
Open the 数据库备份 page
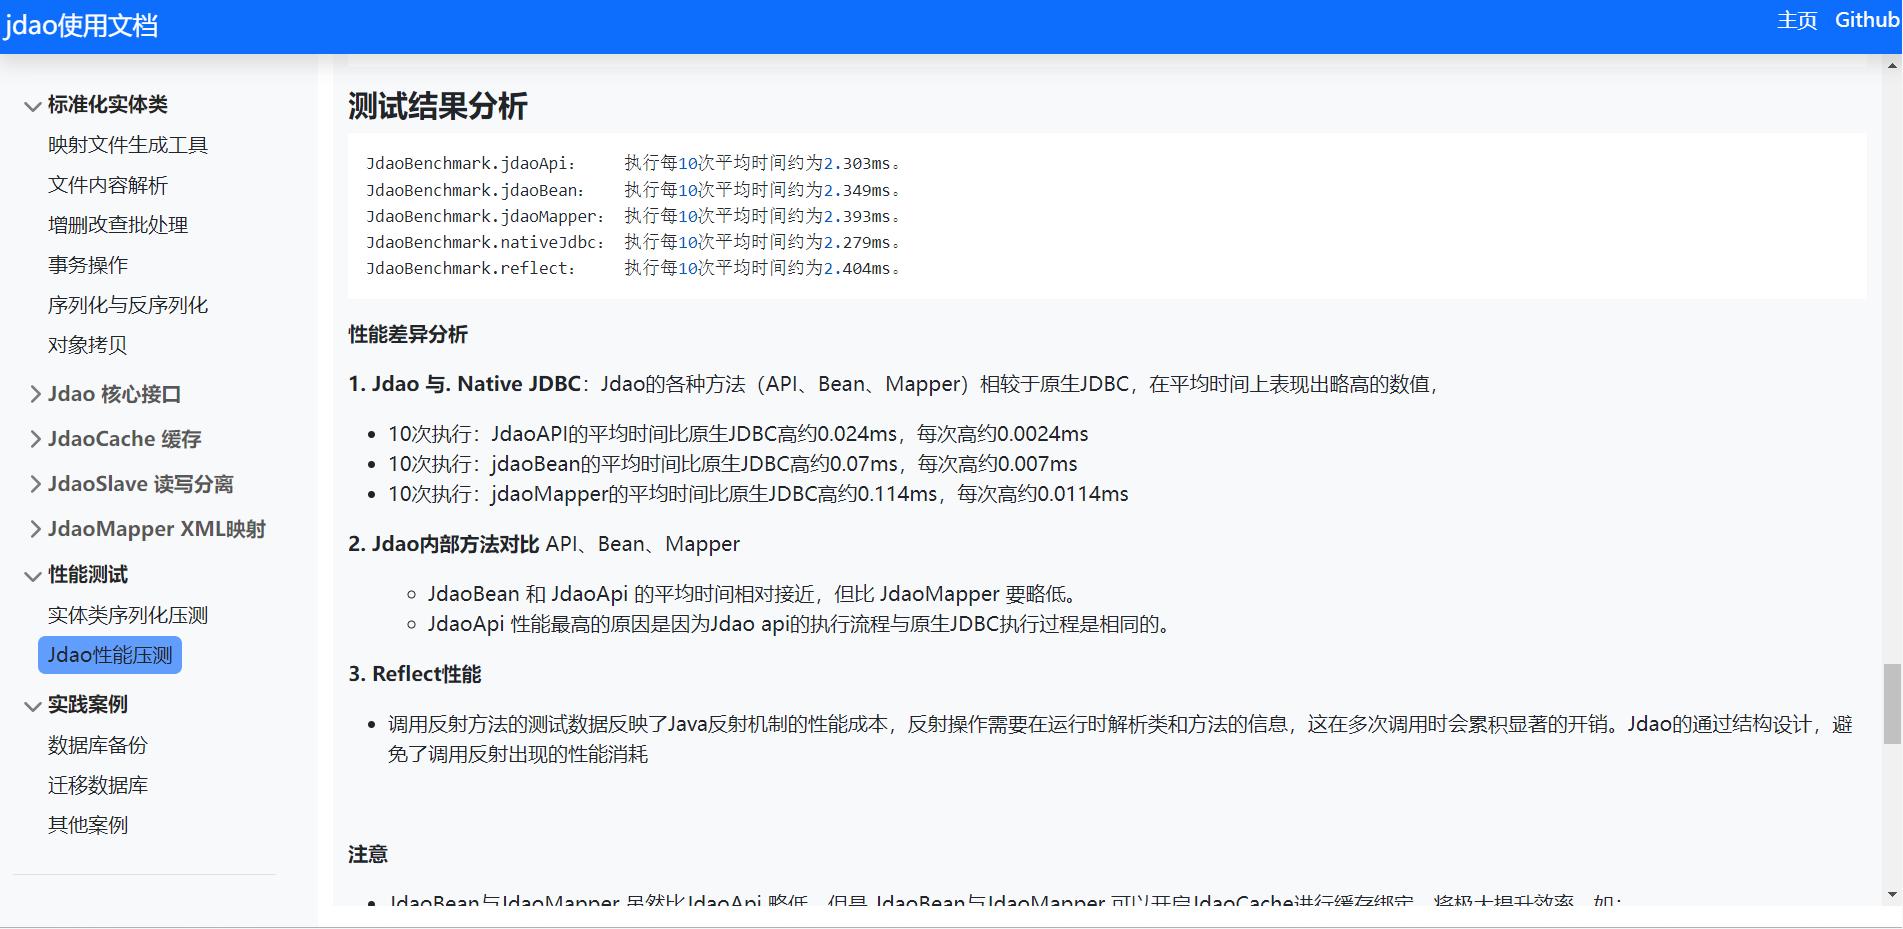coord(98,745)
